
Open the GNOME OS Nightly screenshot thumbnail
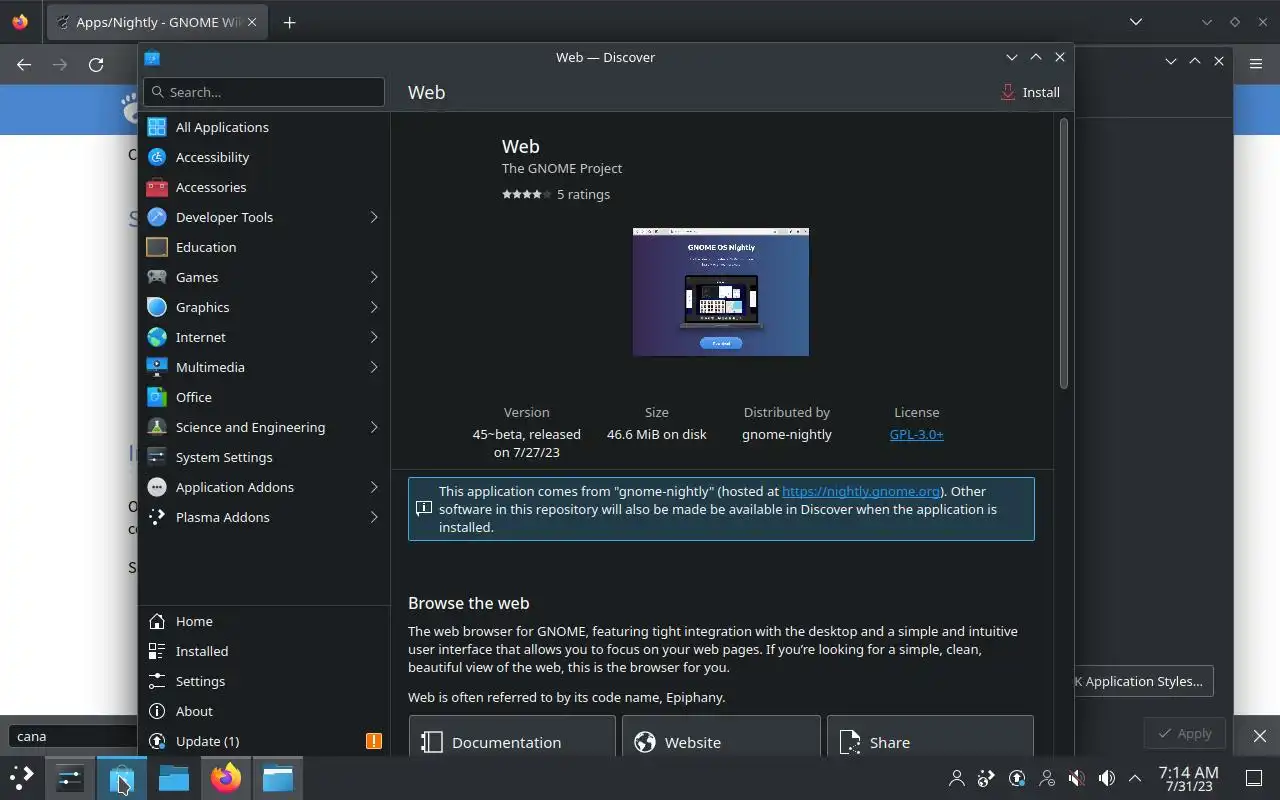(721, 292)
